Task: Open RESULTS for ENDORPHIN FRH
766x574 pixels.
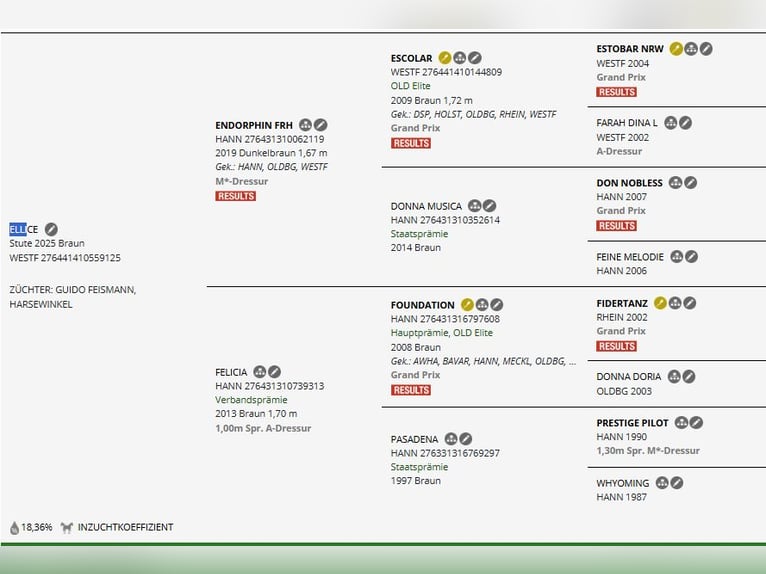Action: [235, 196]
